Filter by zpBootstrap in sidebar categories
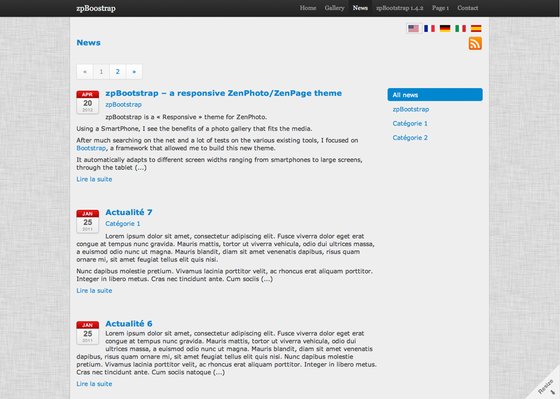 pyautogui.click(x=411, y=109)
